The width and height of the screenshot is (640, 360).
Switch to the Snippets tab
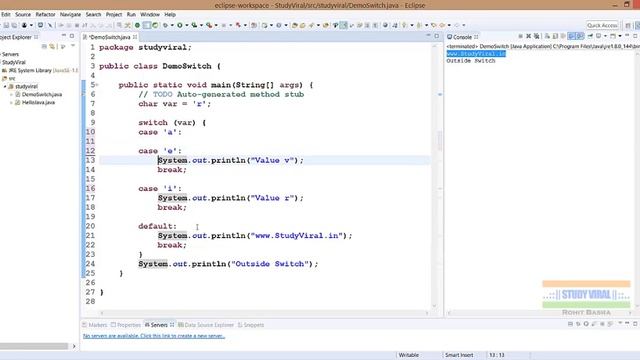pyautogui.click(x=251, y=325)
